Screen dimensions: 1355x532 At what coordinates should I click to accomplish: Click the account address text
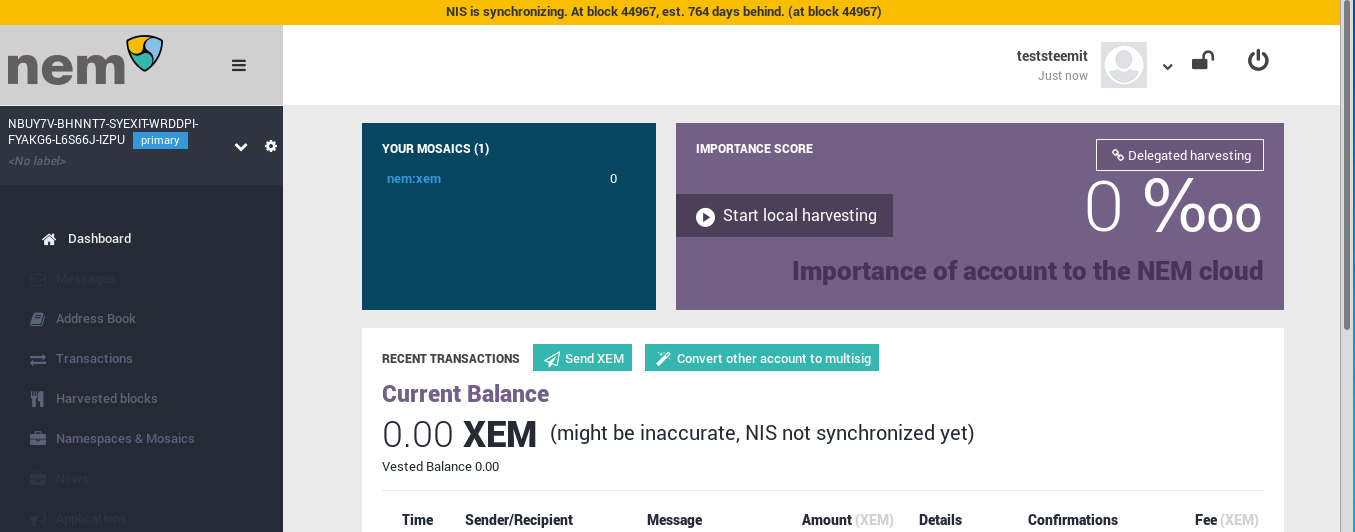coord(103,132)
